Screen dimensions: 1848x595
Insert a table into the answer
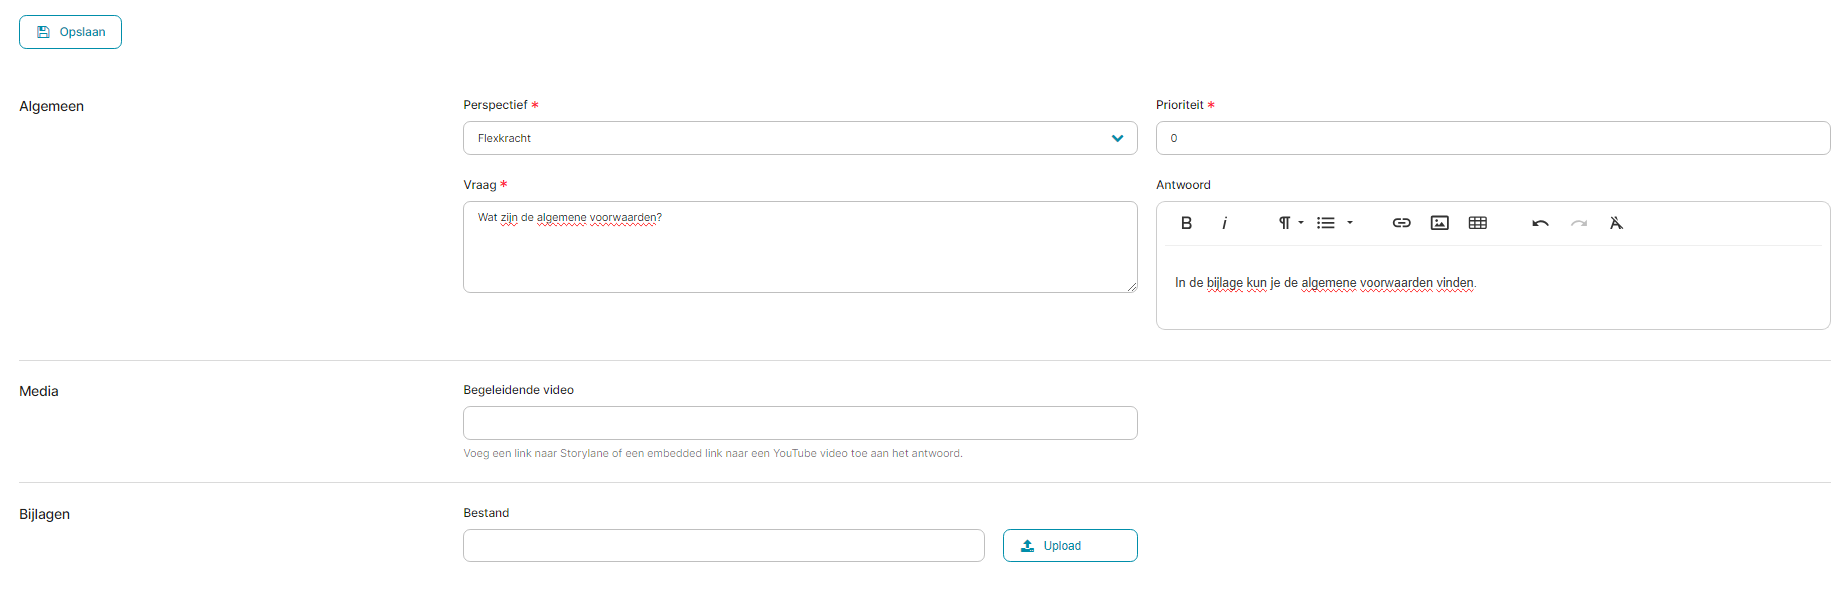1478,223
